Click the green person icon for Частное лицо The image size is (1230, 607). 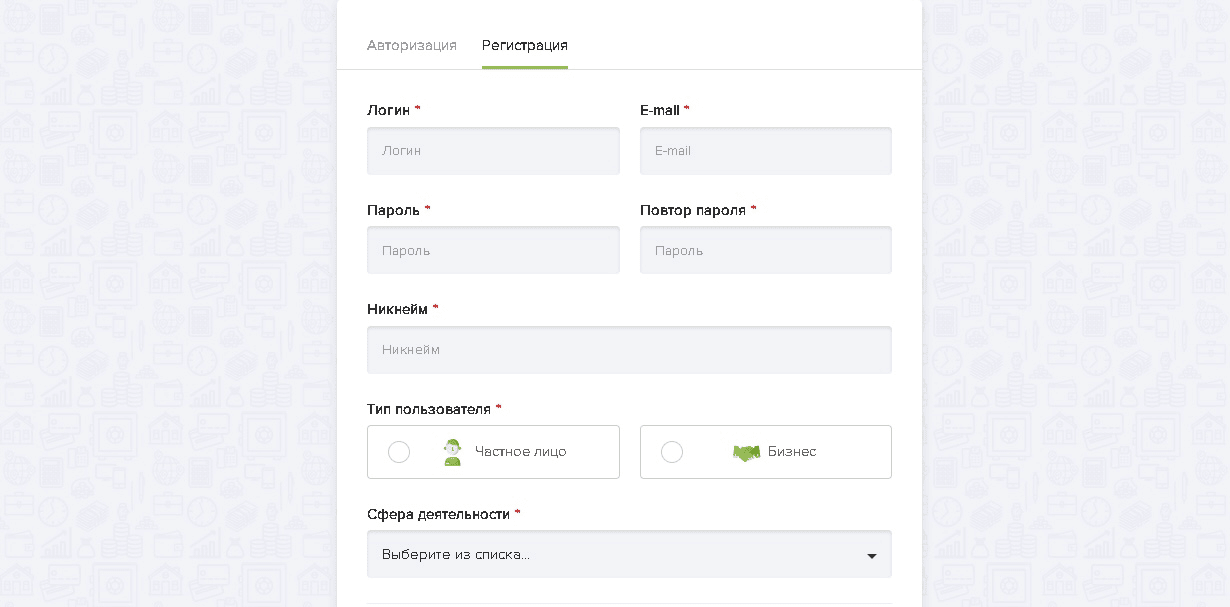point(452,452)
